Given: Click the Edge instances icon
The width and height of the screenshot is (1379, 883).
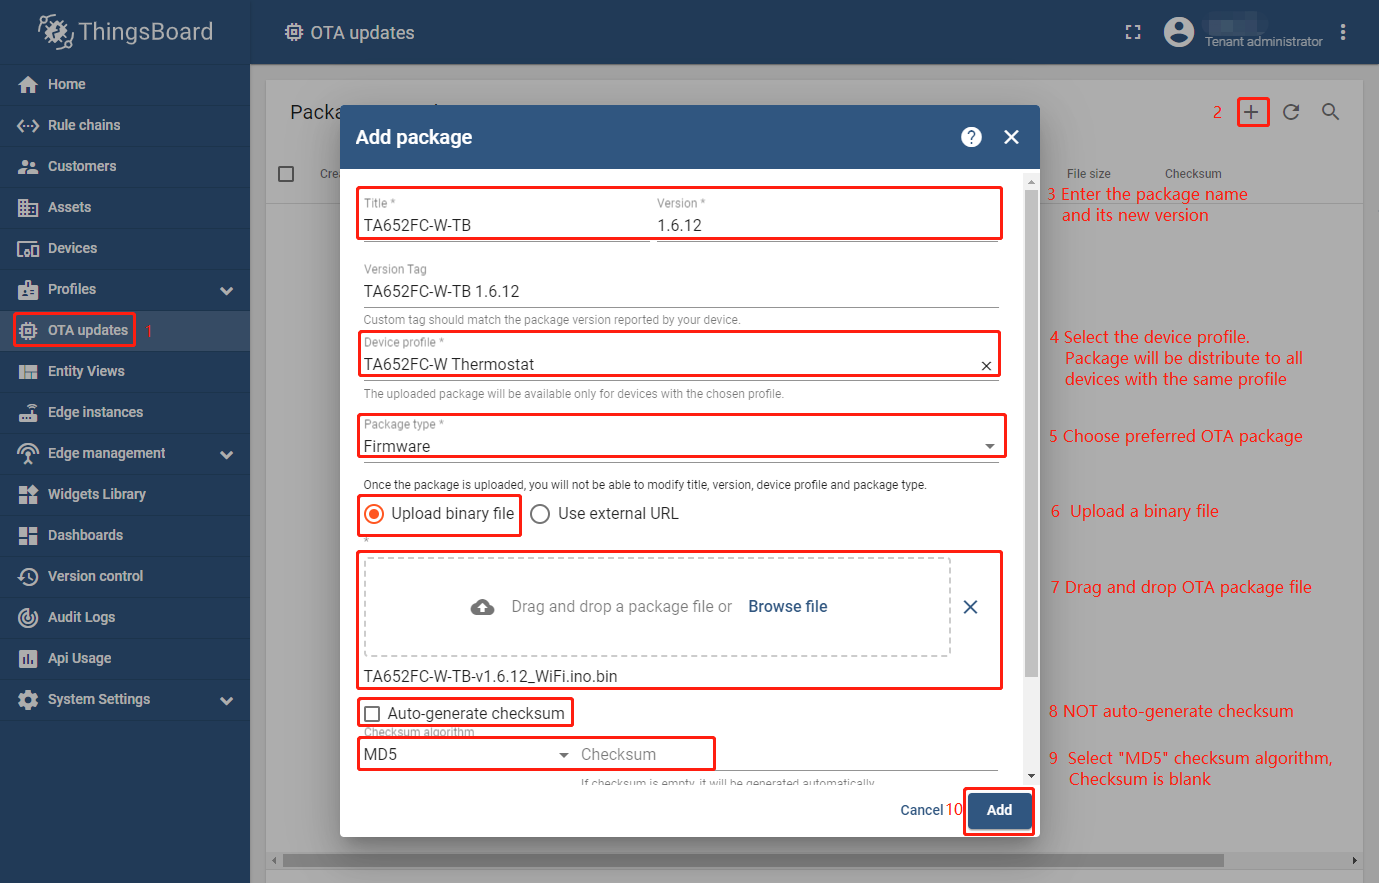Looking at the screenshot, I should coord(28,412).
